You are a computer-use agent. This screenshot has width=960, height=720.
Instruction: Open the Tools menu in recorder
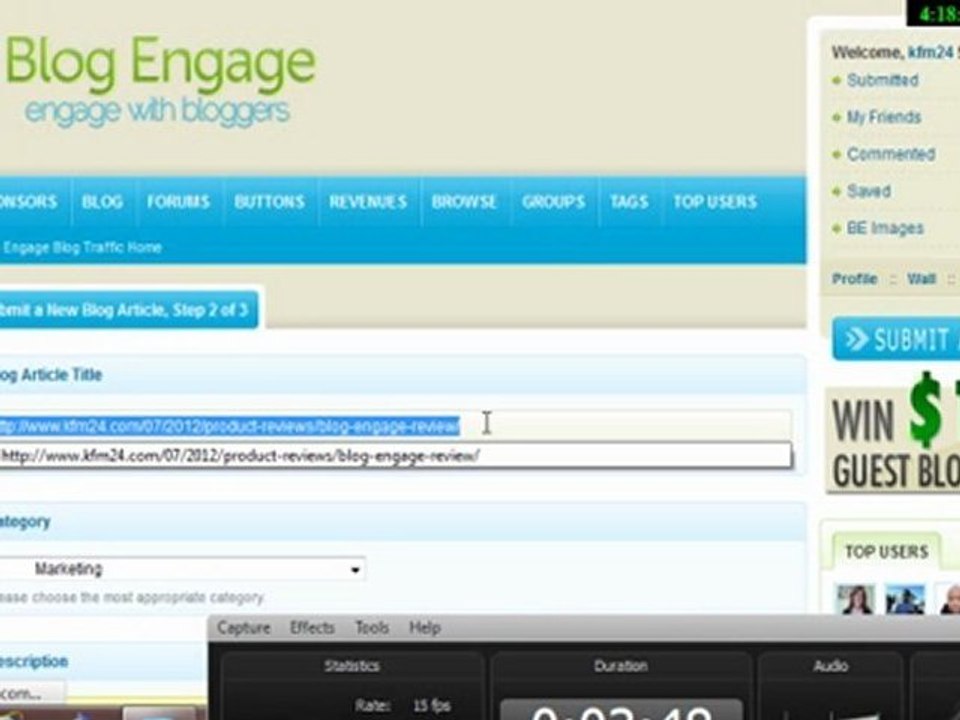pos(372,628)
